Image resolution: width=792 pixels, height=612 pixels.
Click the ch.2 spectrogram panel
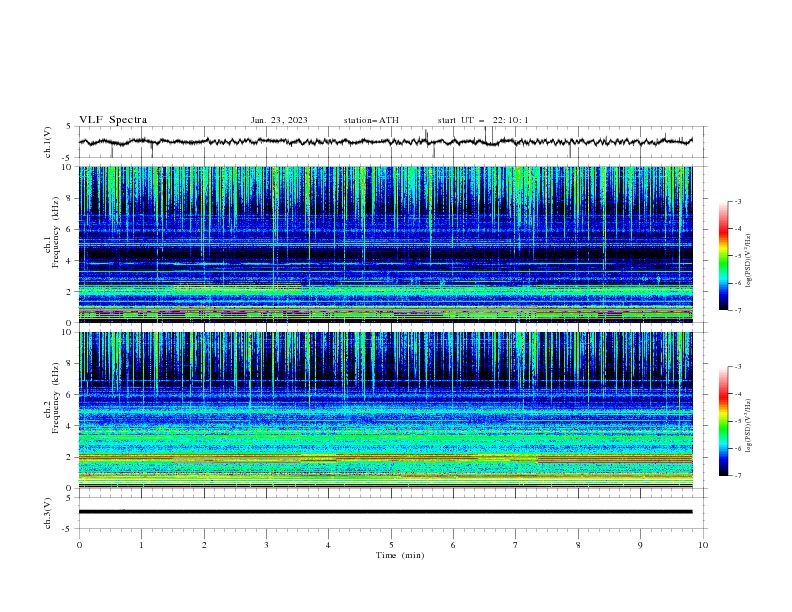(386, 410)
